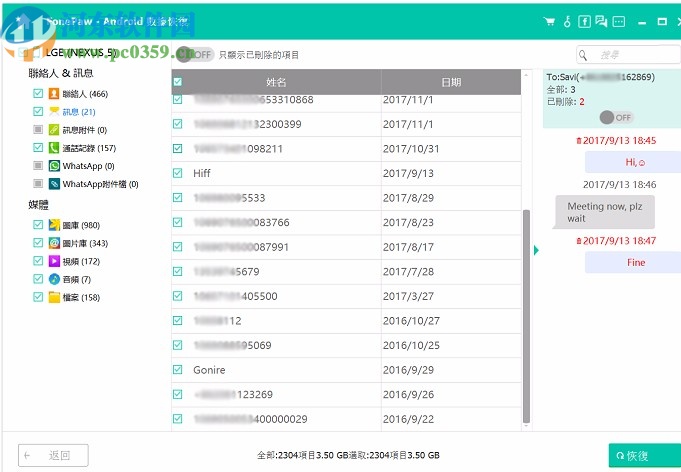
Task: Select the Hiff conversation row
Action: [346, 173]
